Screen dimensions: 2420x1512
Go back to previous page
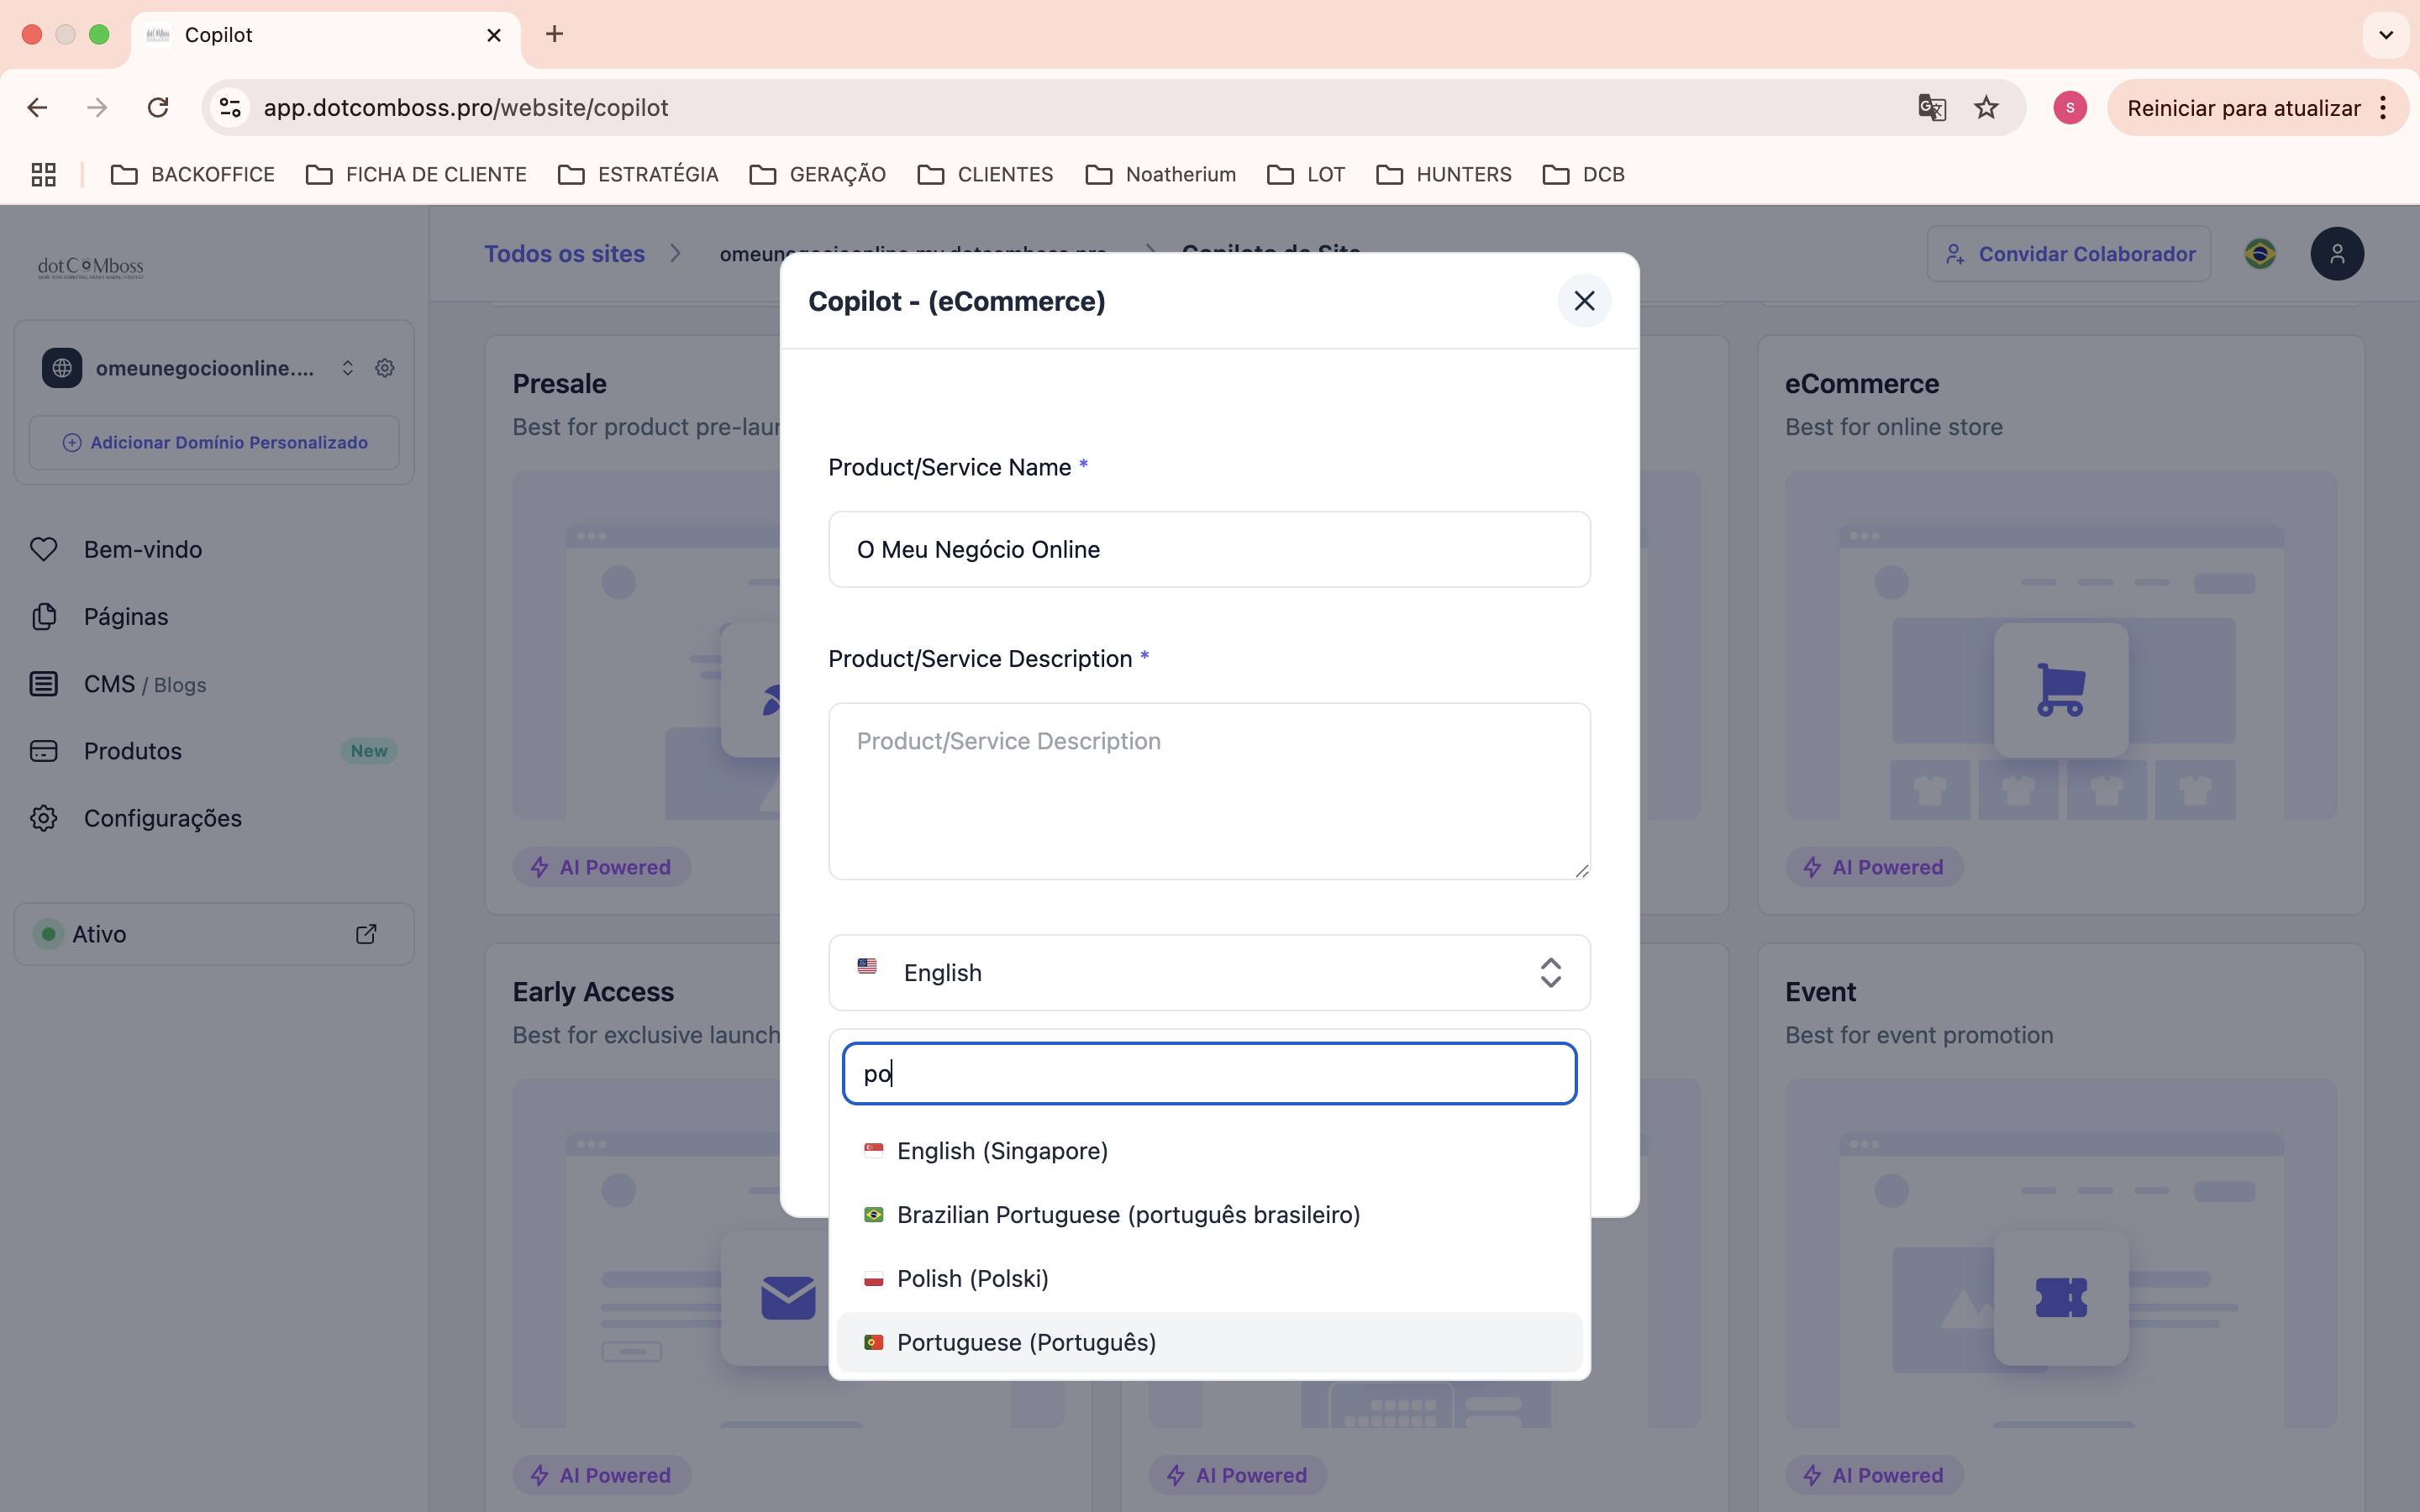(38, 108)
